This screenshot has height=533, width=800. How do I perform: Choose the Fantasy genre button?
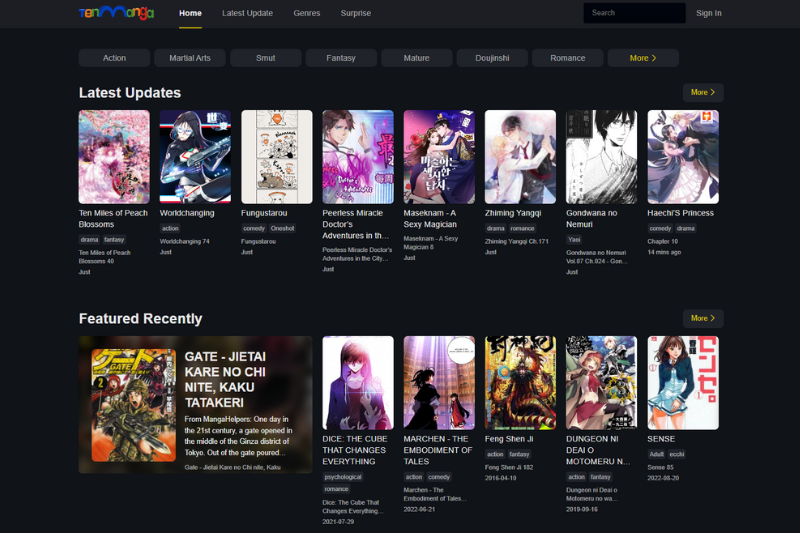tap(341, 58)
